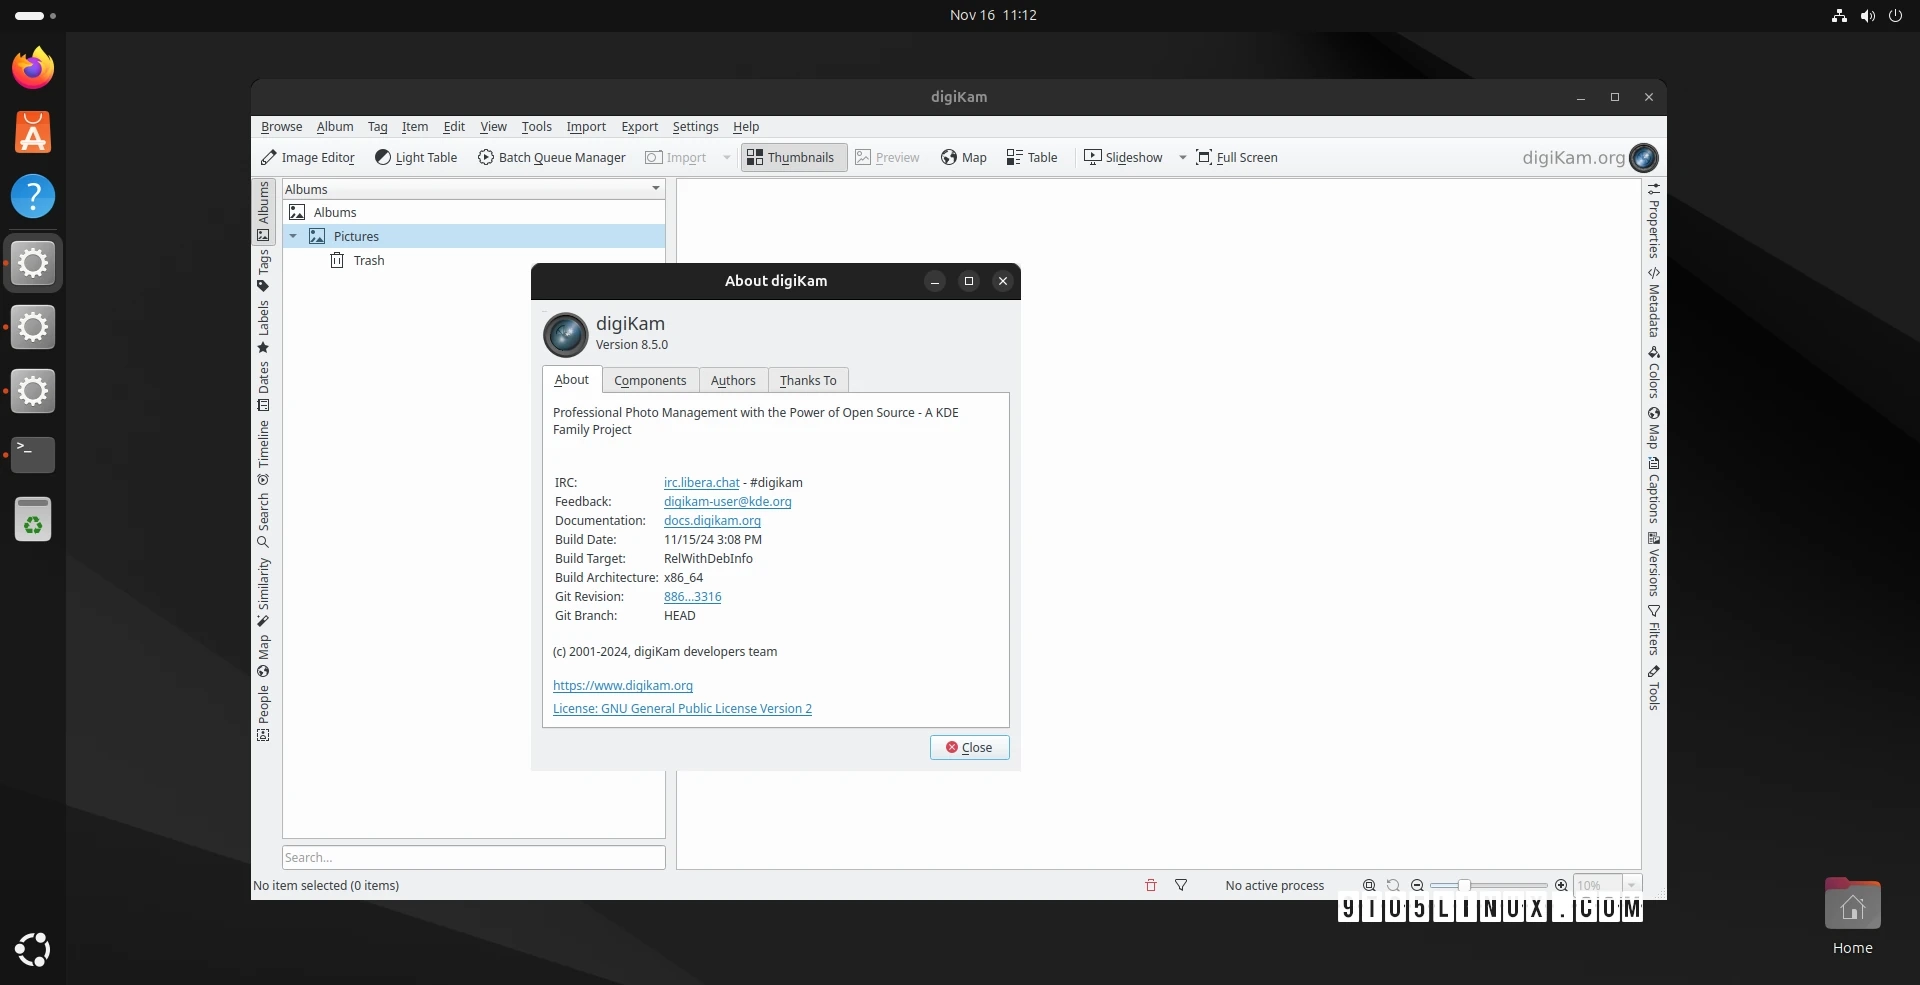This screenshot has width=1920, height=985.
Task: Click the trash icon in status bar
Action: pyautogui.click(x=1151, y=885)
